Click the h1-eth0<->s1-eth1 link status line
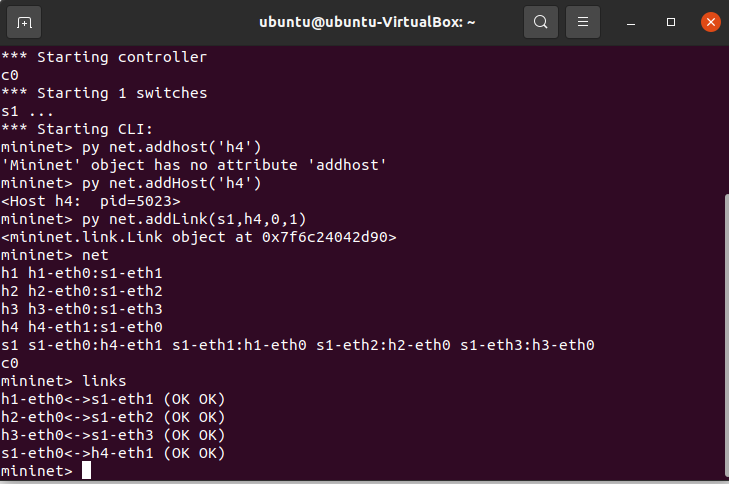Image resolution: width=729 pixels, height=484 pixels. click(x=113, y=399)
